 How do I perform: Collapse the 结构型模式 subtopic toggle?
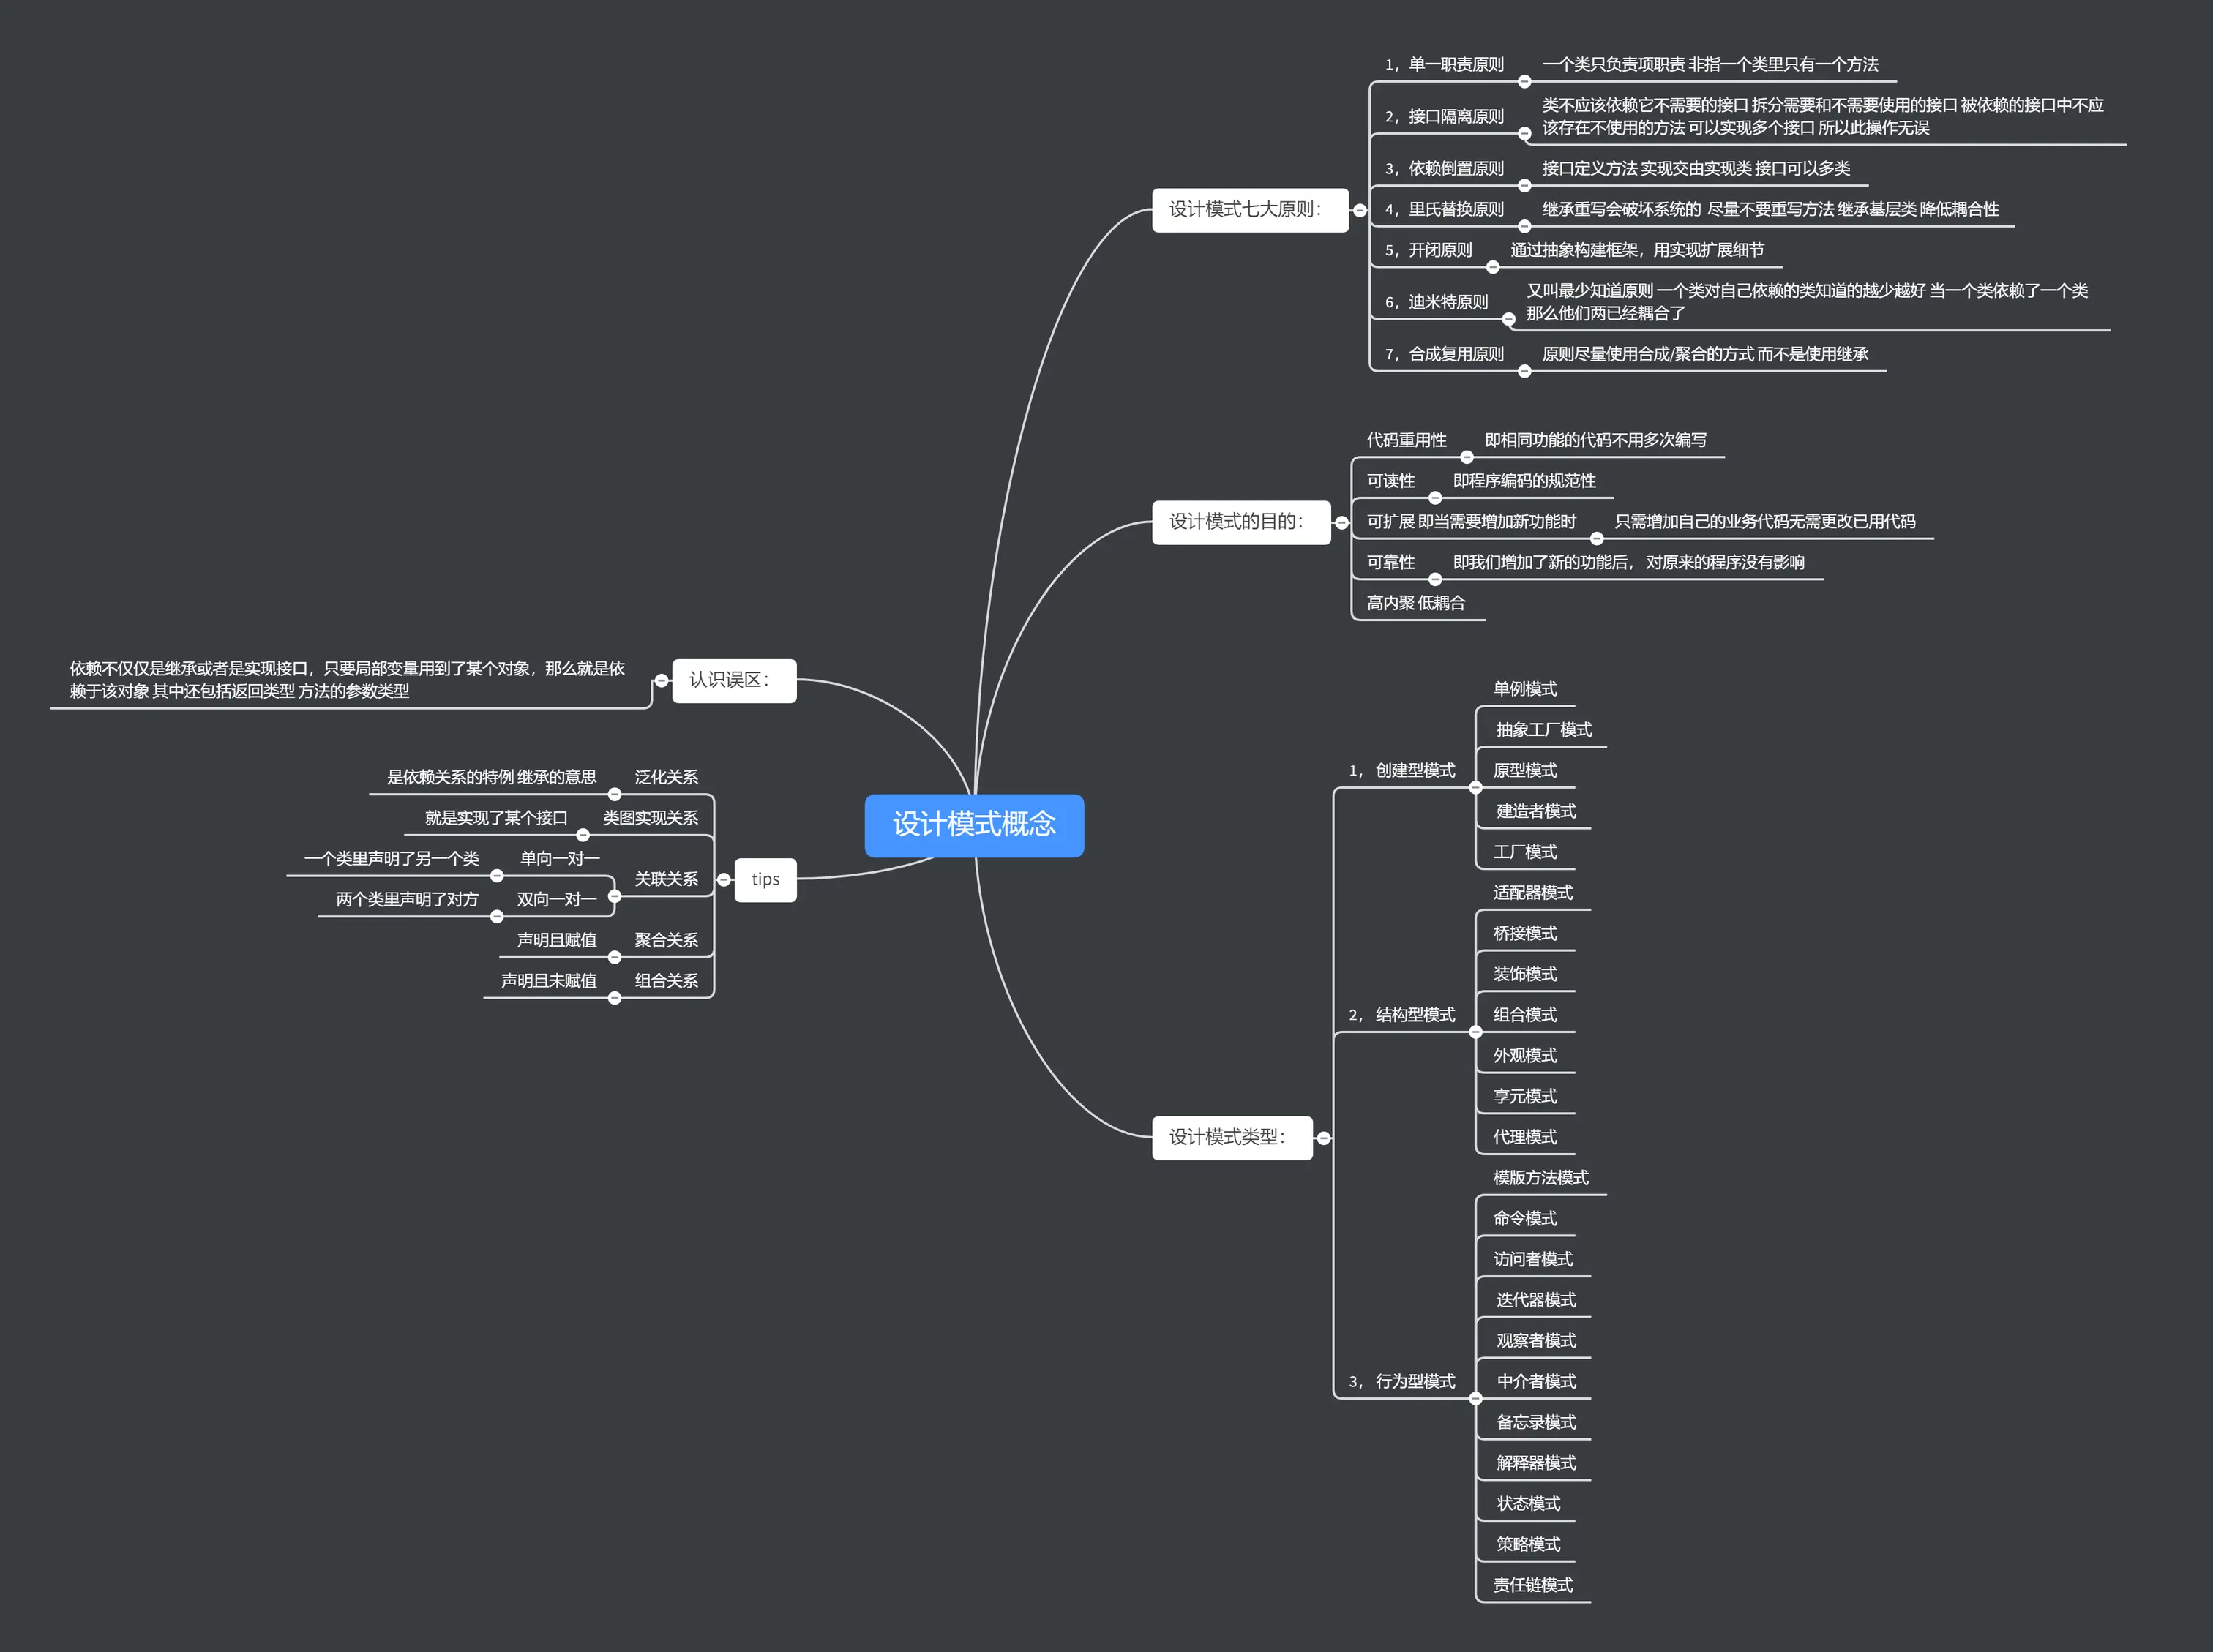1475,1032
